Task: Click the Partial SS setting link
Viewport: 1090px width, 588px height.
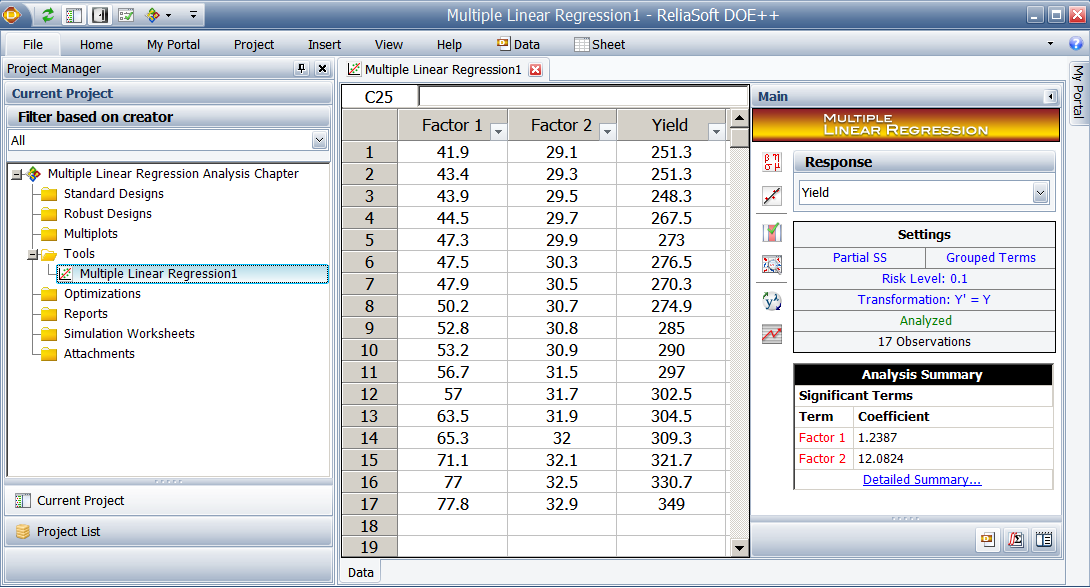Action: (860, 258)
